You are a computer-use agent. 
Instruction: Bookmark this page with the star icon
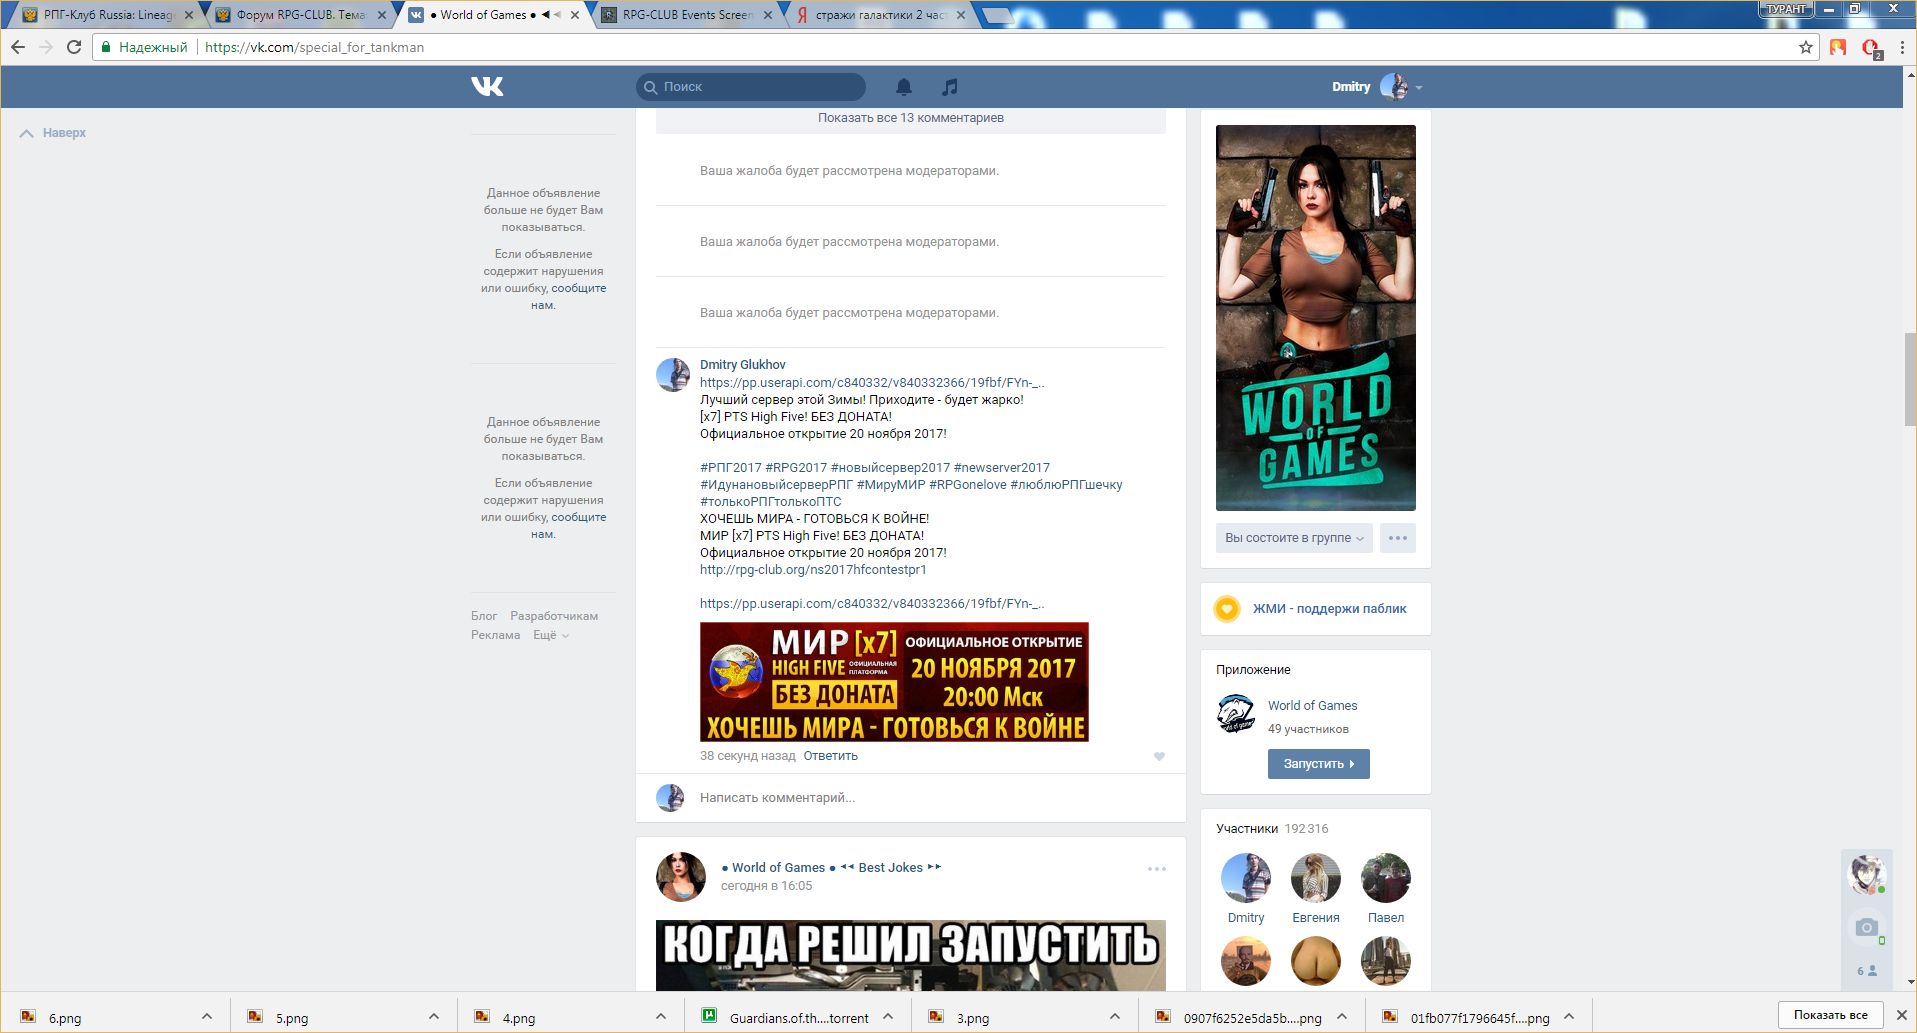(1806, 47)
